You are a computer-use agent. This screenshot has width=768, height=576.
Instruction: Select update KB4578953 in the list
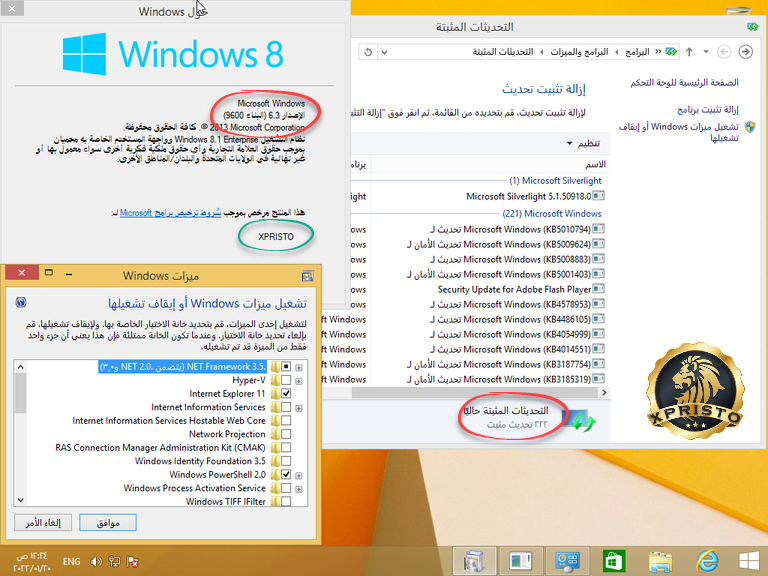[517, 304]
